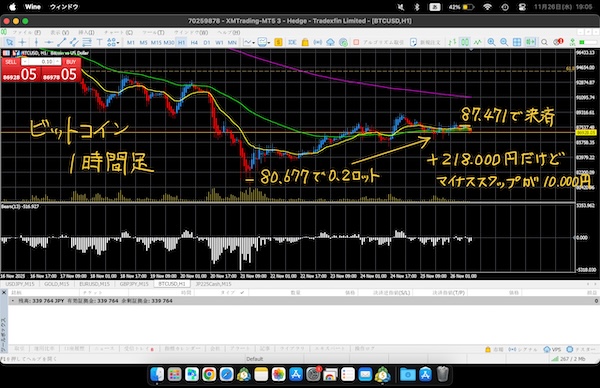600x388 pixels.
Task: Toggle chart auto-scroll shift icon
Action: 530,42
